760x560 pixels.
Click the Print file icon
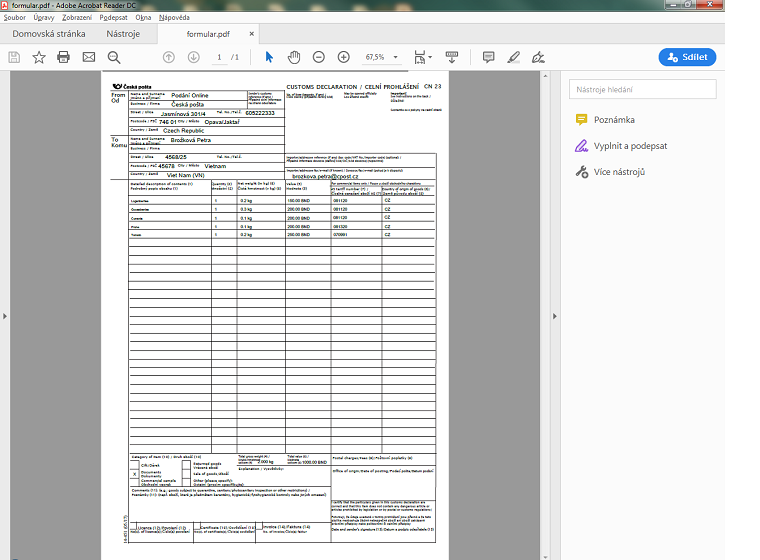click(x=63, y=57)
